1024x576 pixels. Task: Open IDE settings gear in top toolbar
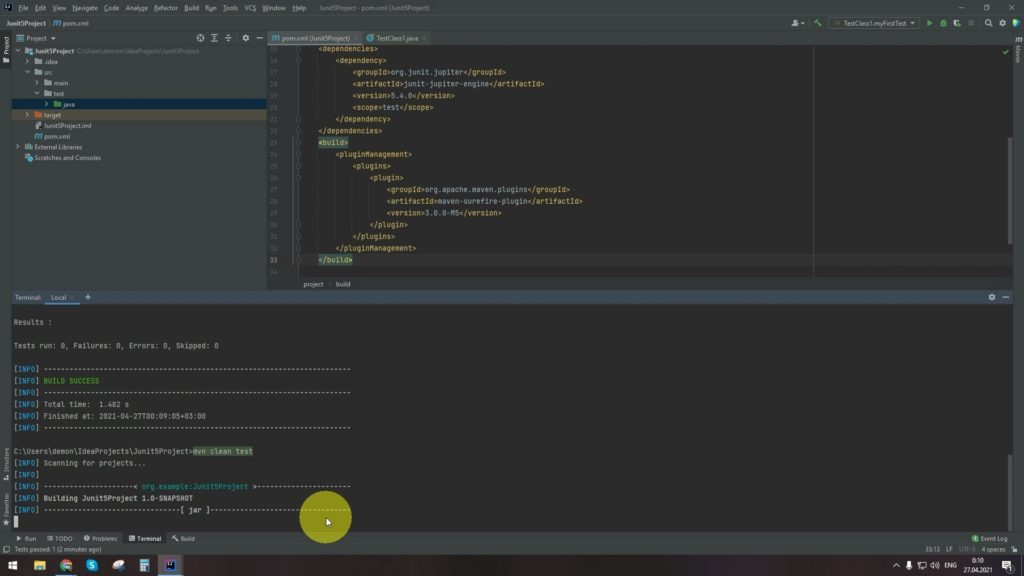click(x=1002, y=24)
